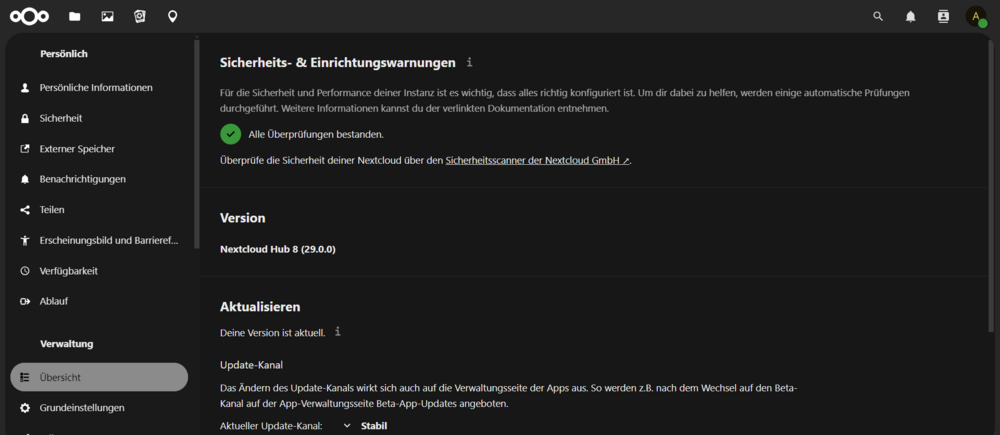Click the Nextcloud logo
This screenshot has height=435, width=1000.
click(29, 17)
